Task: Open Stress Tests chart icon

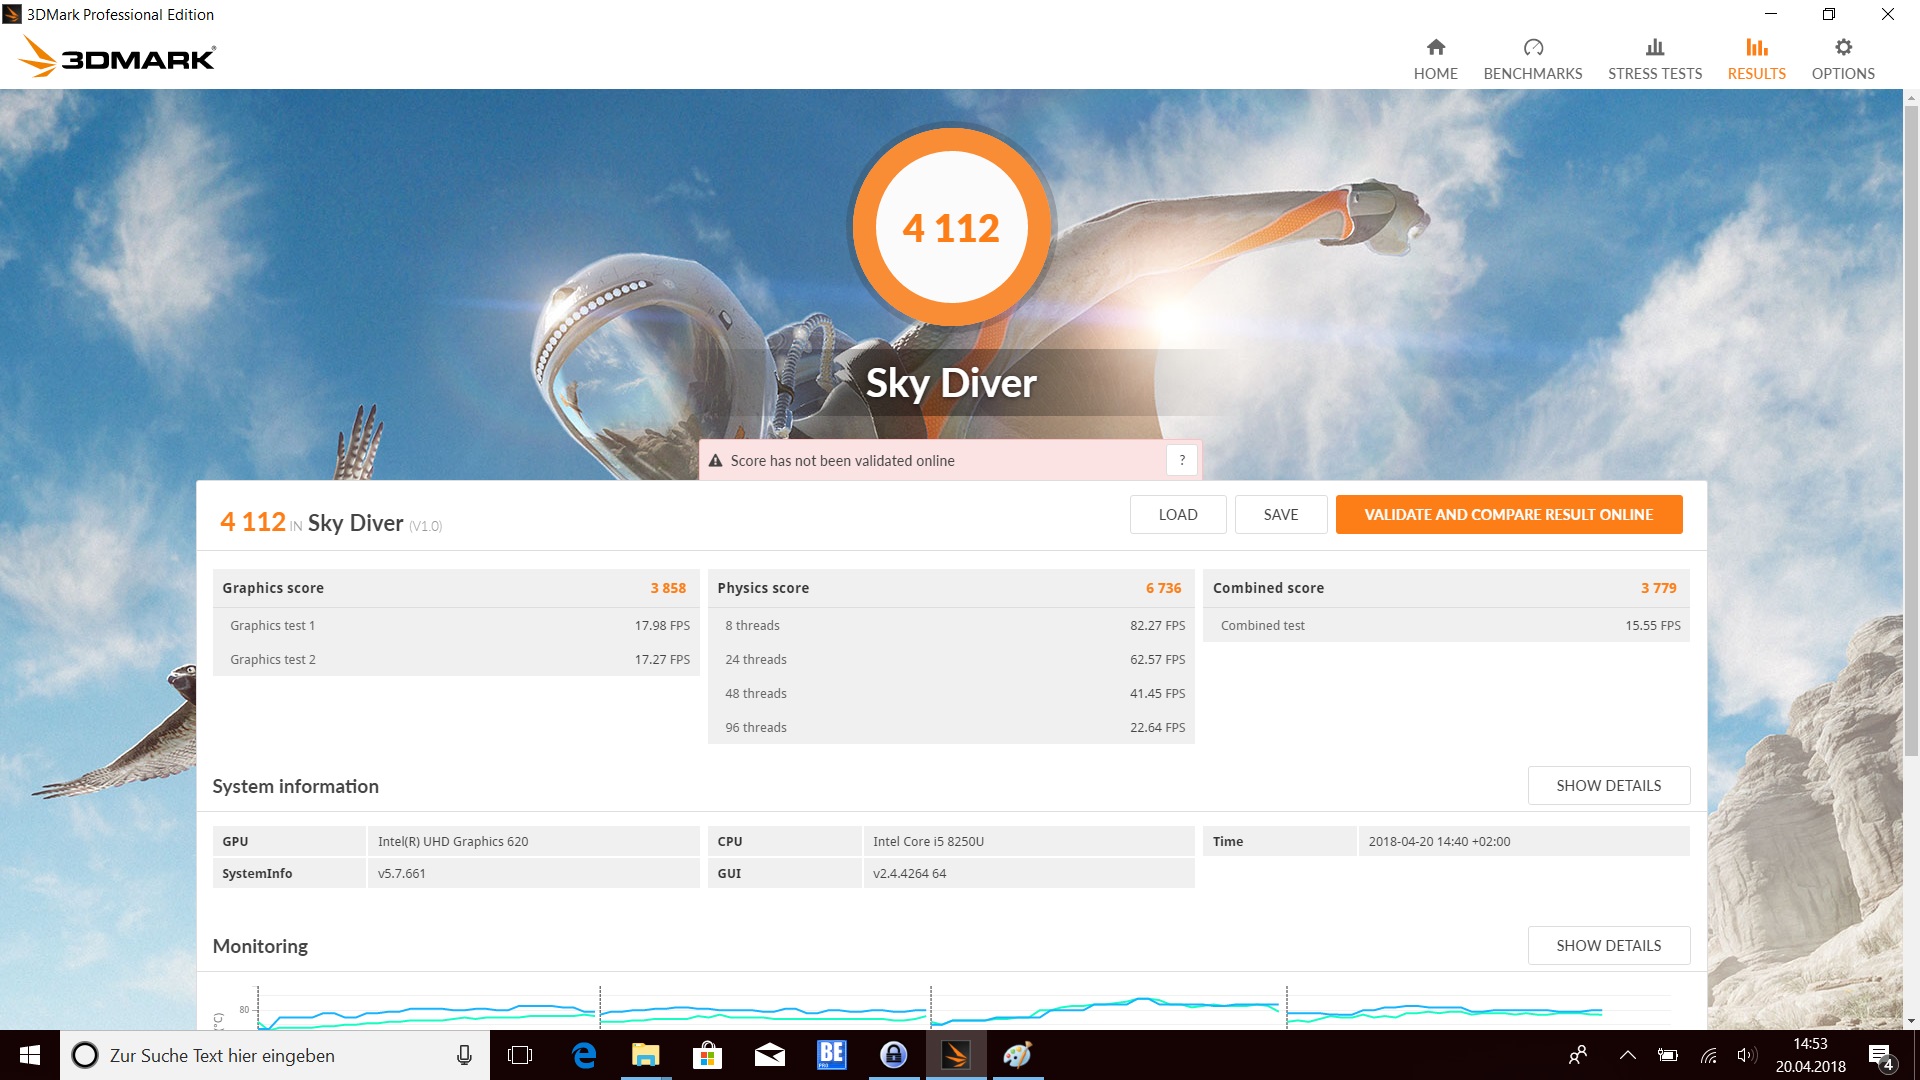Action: 1654,48
